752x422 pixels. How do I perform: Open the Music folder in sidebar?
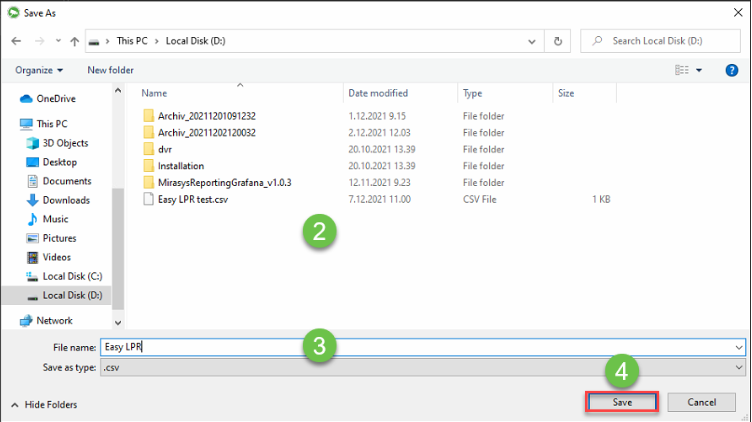coord(55,219)
